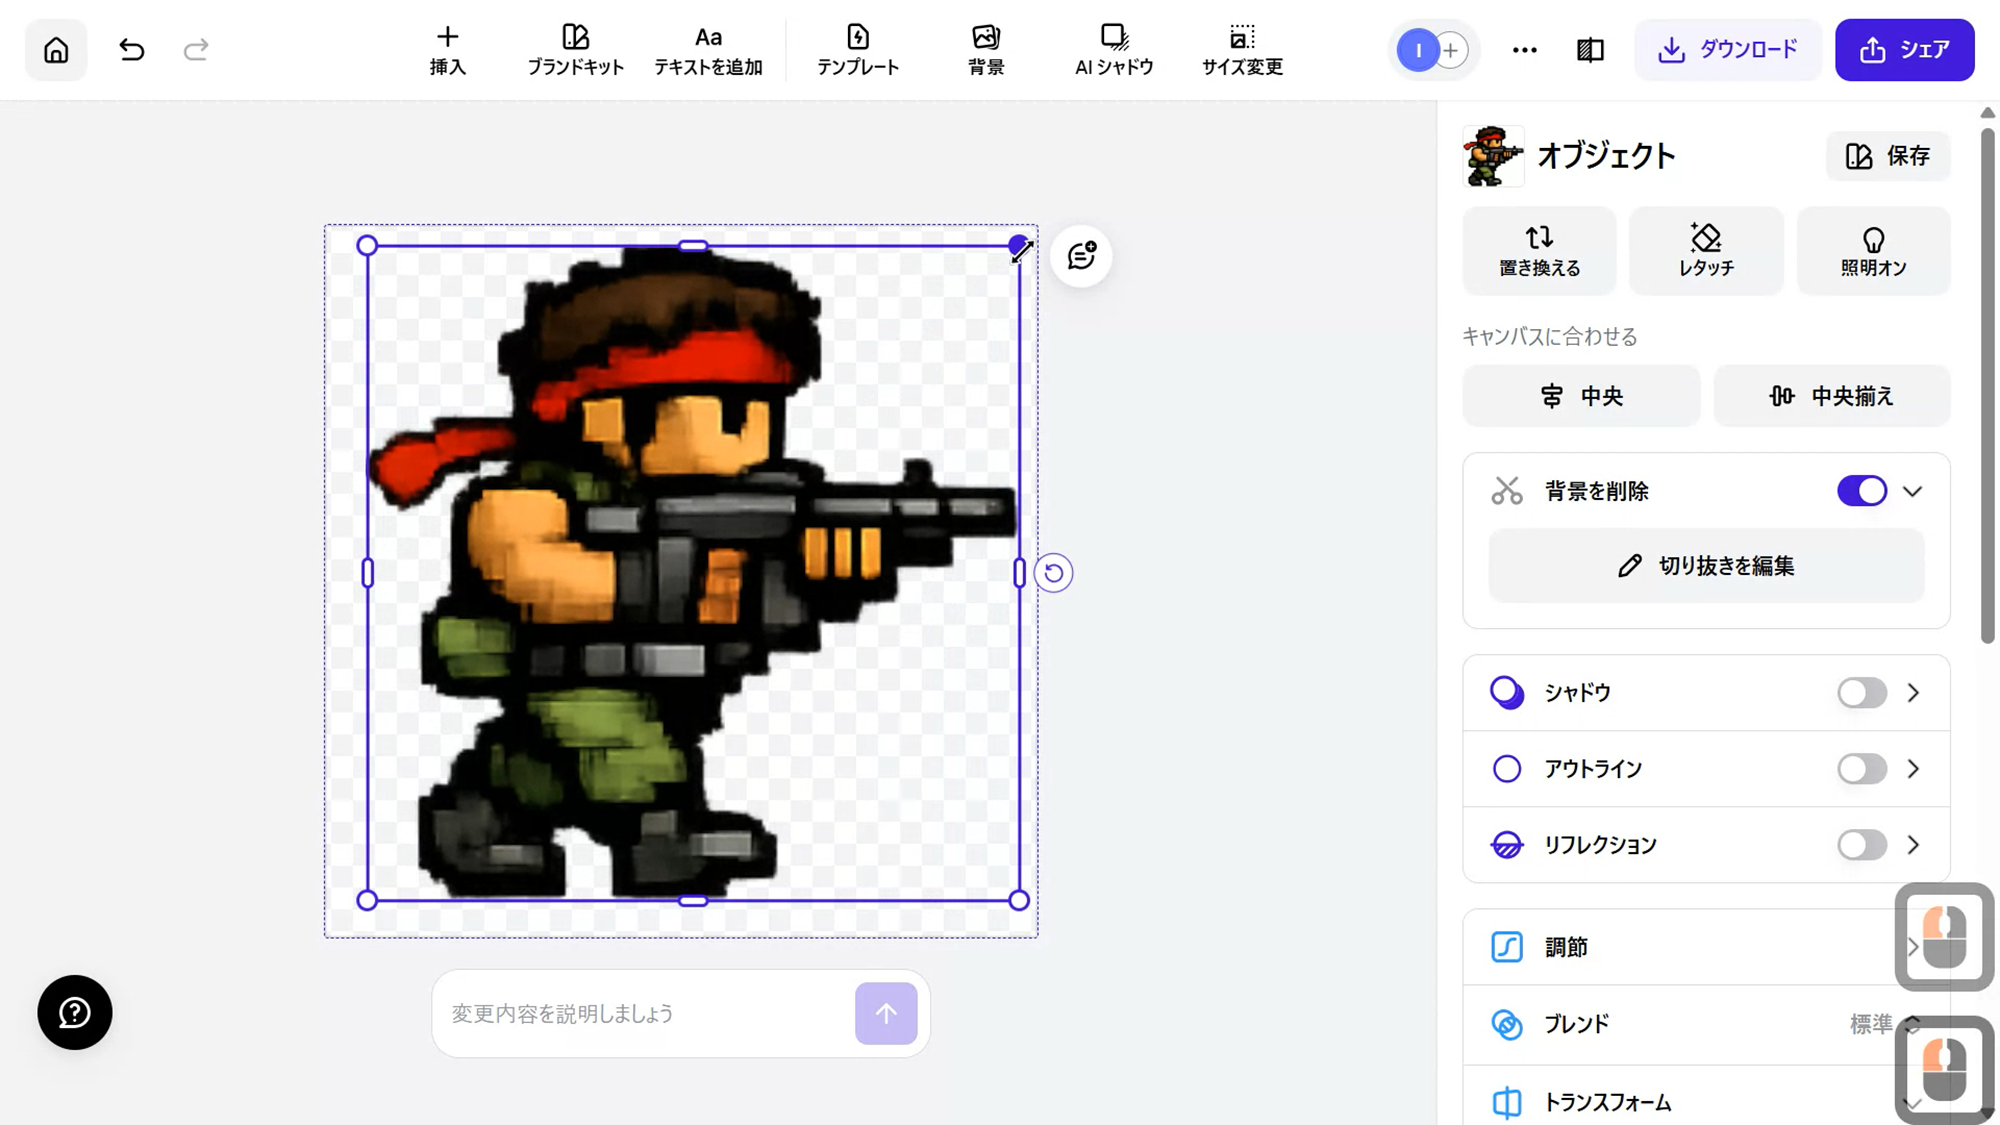This screenshot has height=1125, width=2000.
Task: Click the シャドウ shadow icon
Action: point(1507,693)
